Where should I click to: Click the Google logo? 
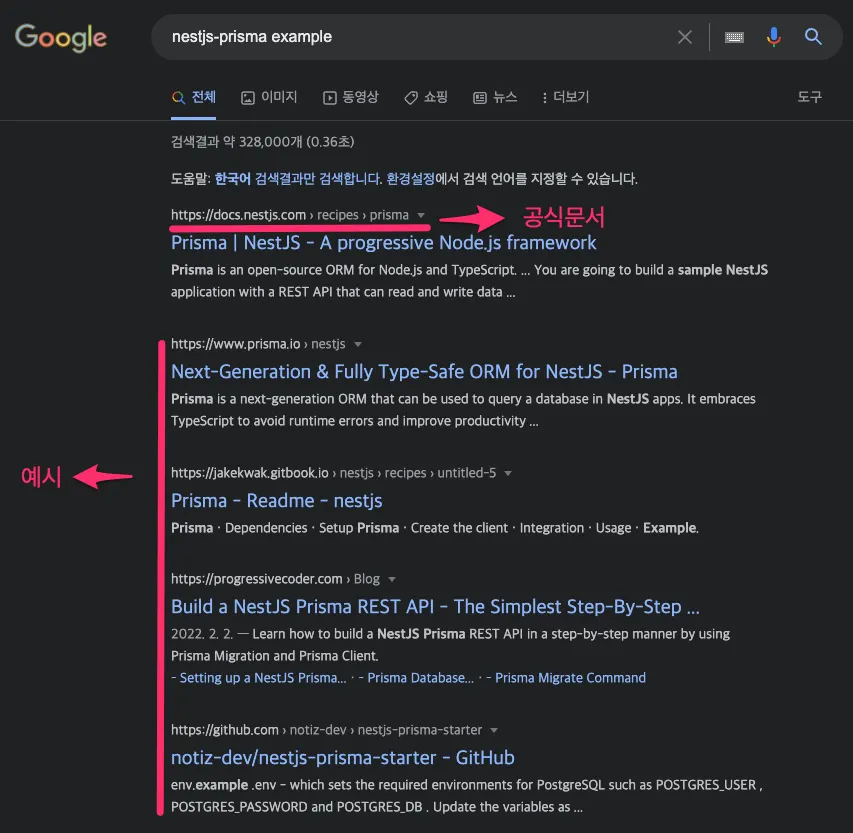61,38
